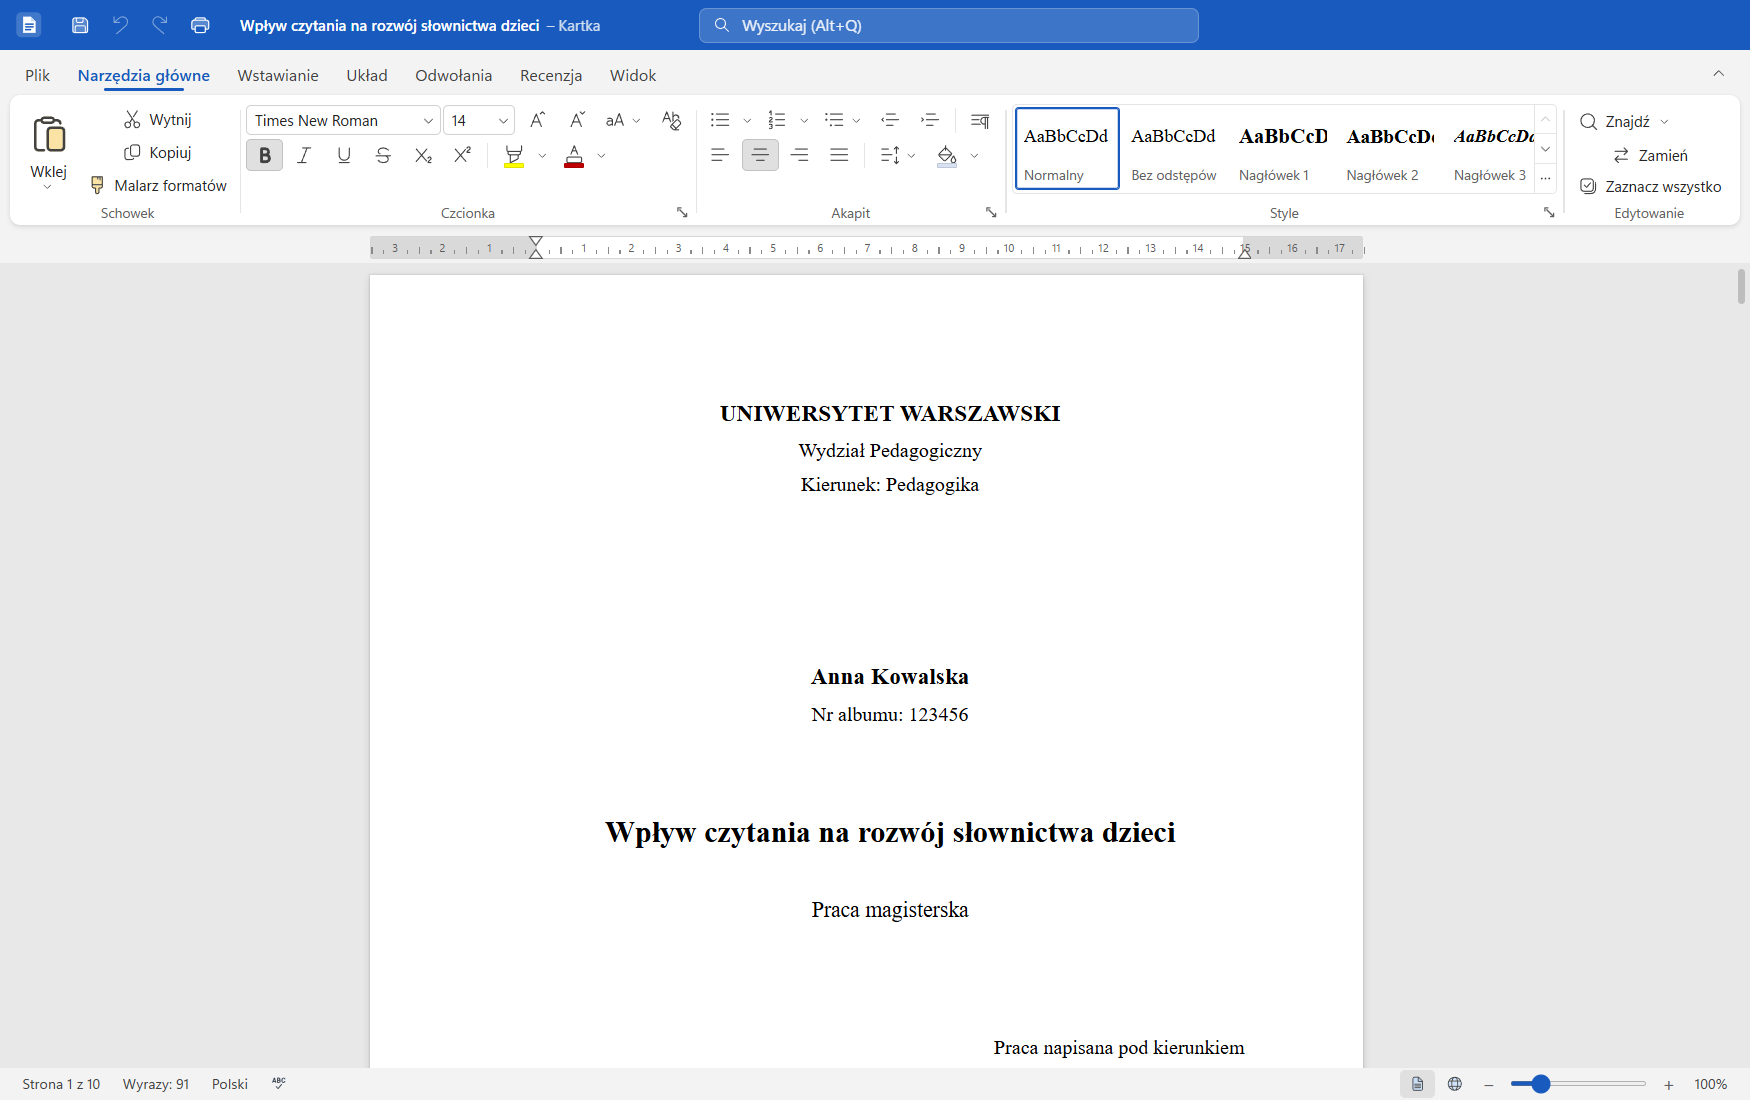This screenshot has width=1750, height=1100.
Task: Toggle Italic formatting
Action: click(x=304, y=155)
